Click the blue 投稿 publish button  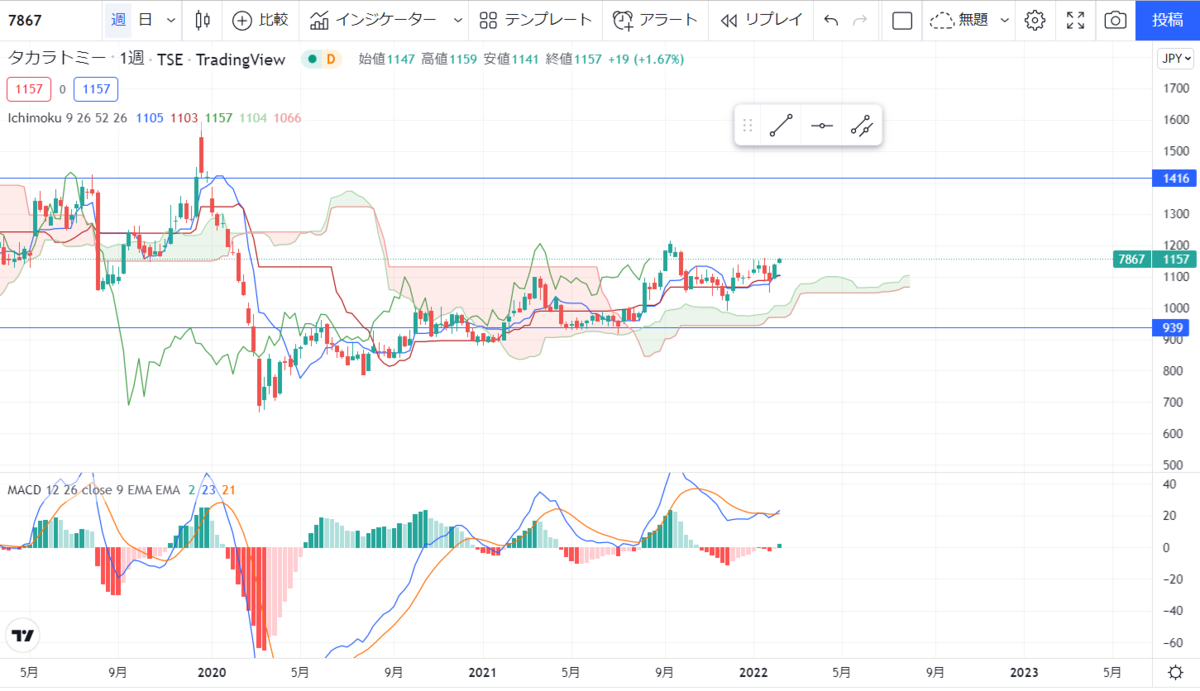[x=1168, y=20]
